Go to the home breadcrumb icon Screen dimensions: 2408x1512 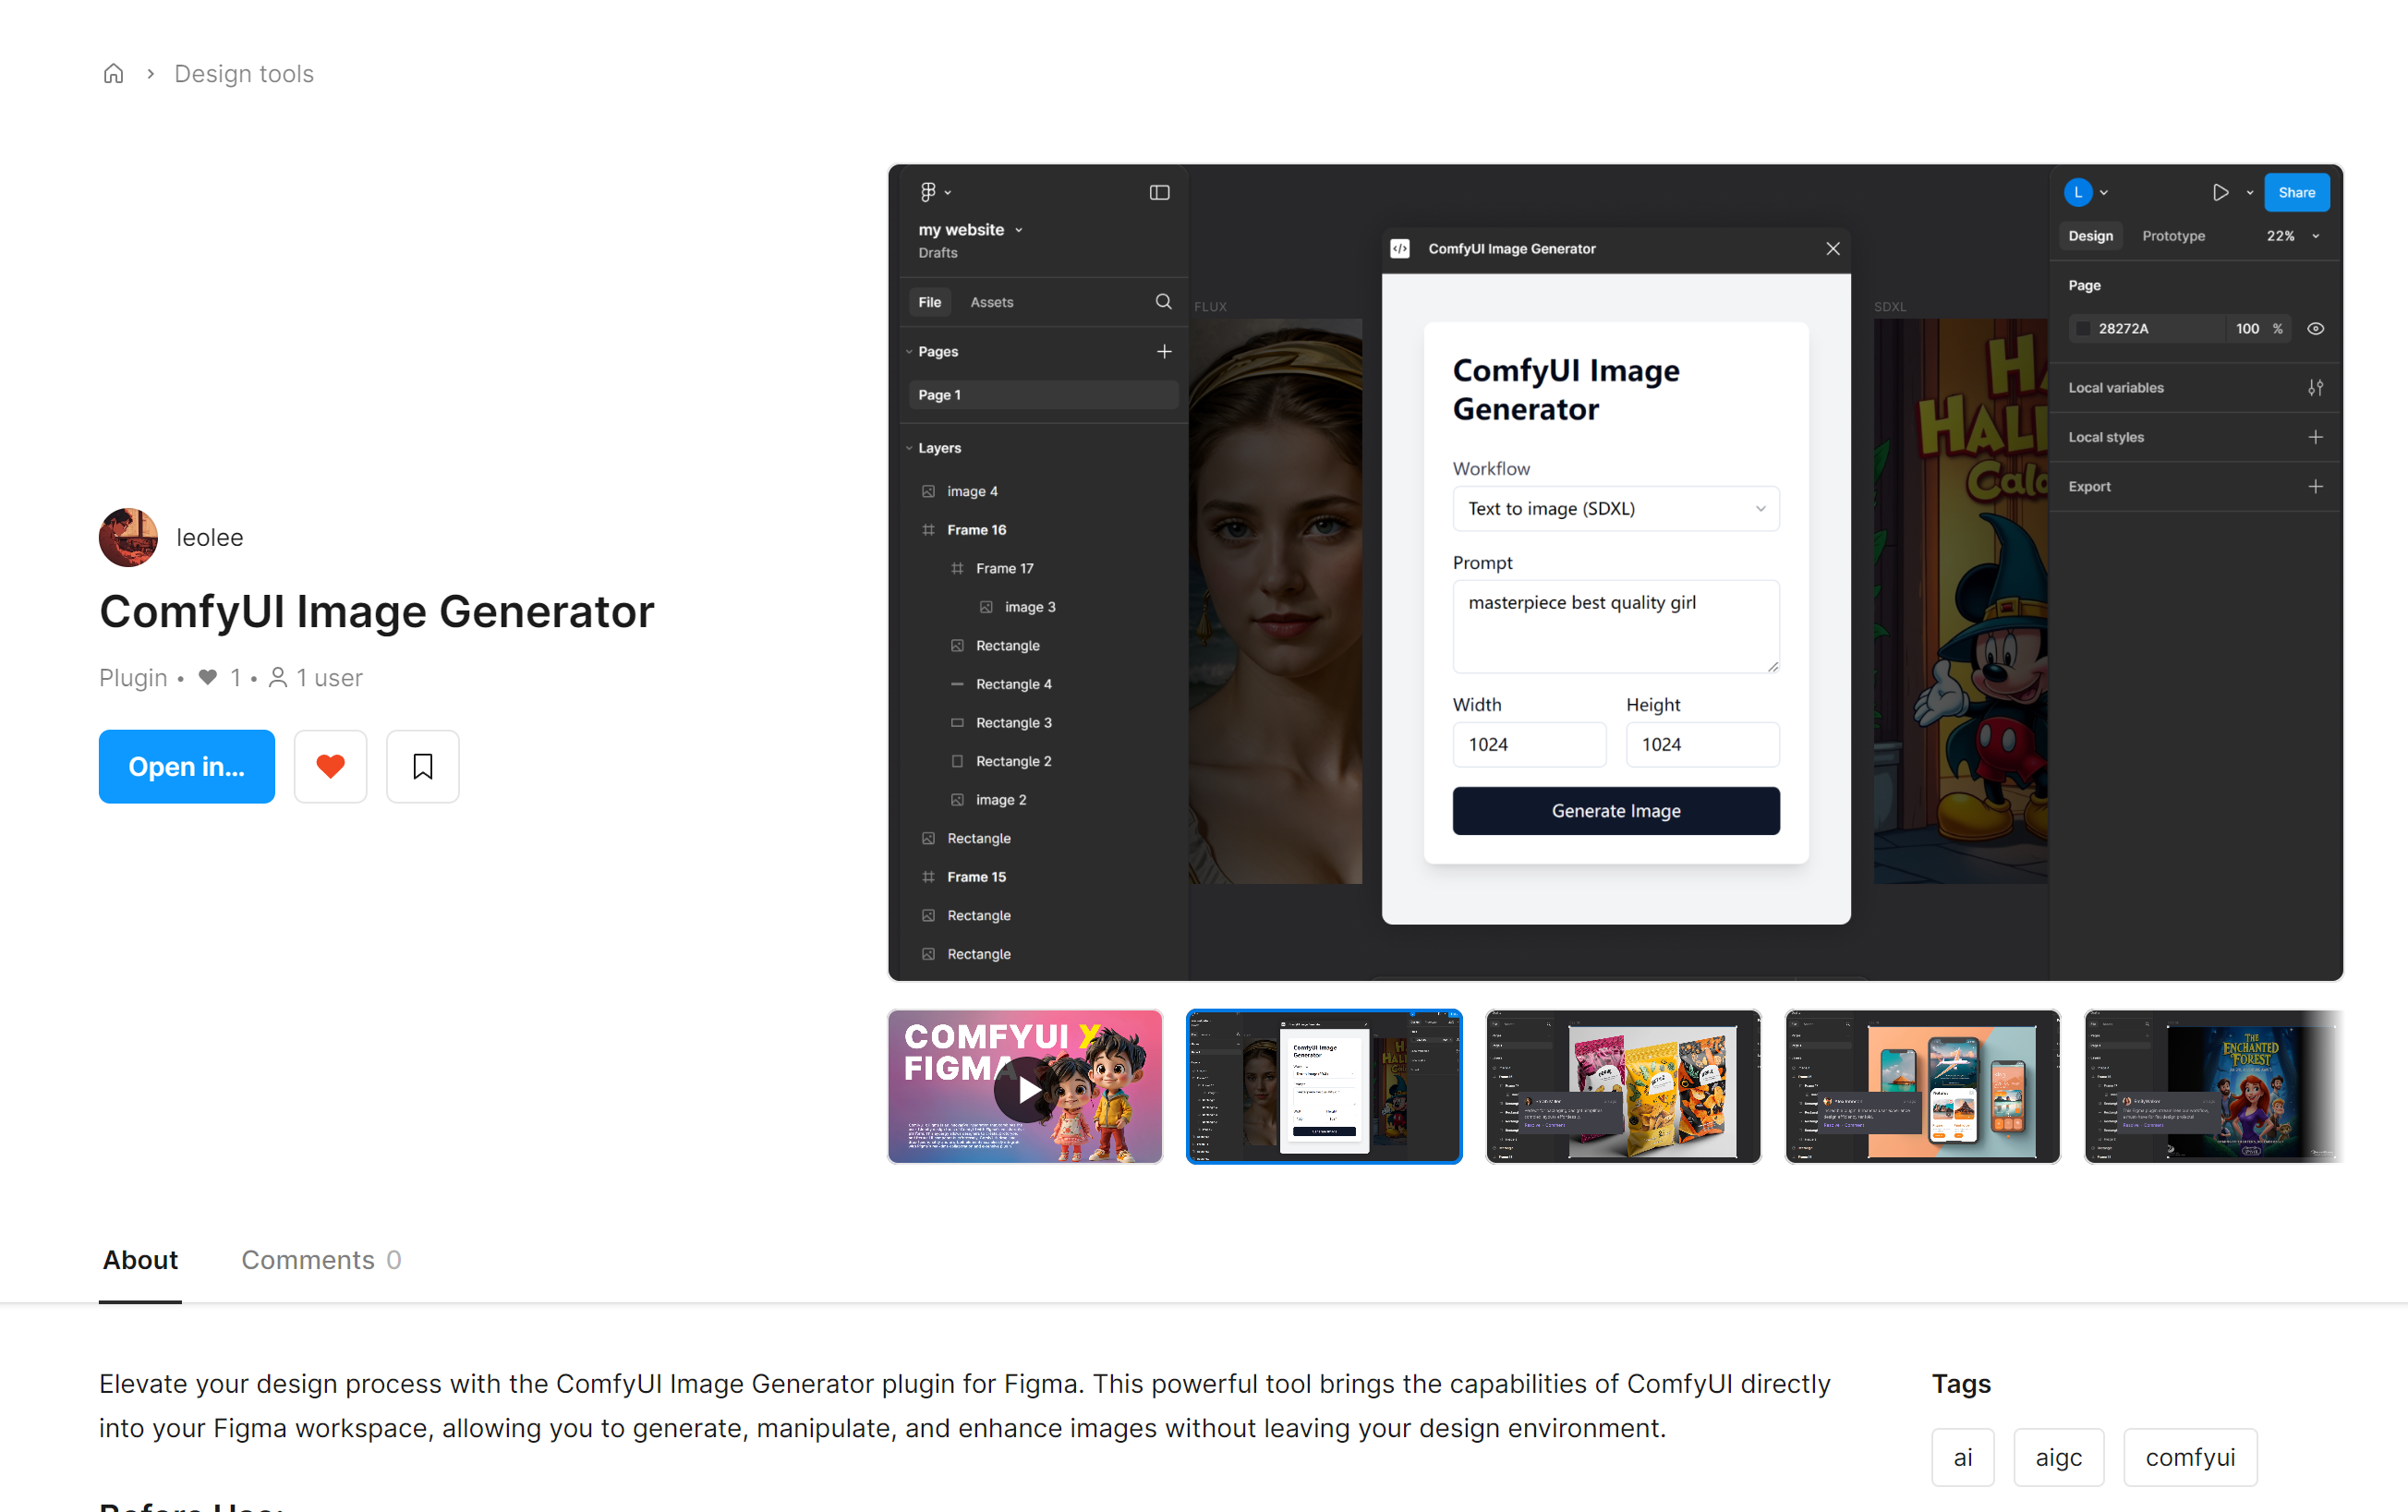(114, 74)
